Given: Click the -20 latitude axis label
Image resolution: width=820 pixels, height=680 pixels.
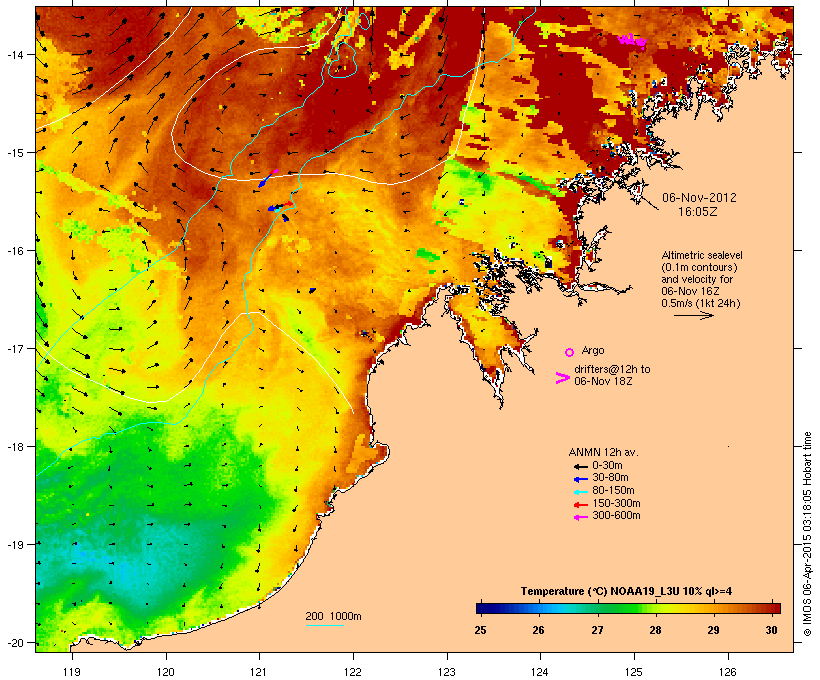Looking at the screenshot, I should pyautogui.click(x=16, y=642).
